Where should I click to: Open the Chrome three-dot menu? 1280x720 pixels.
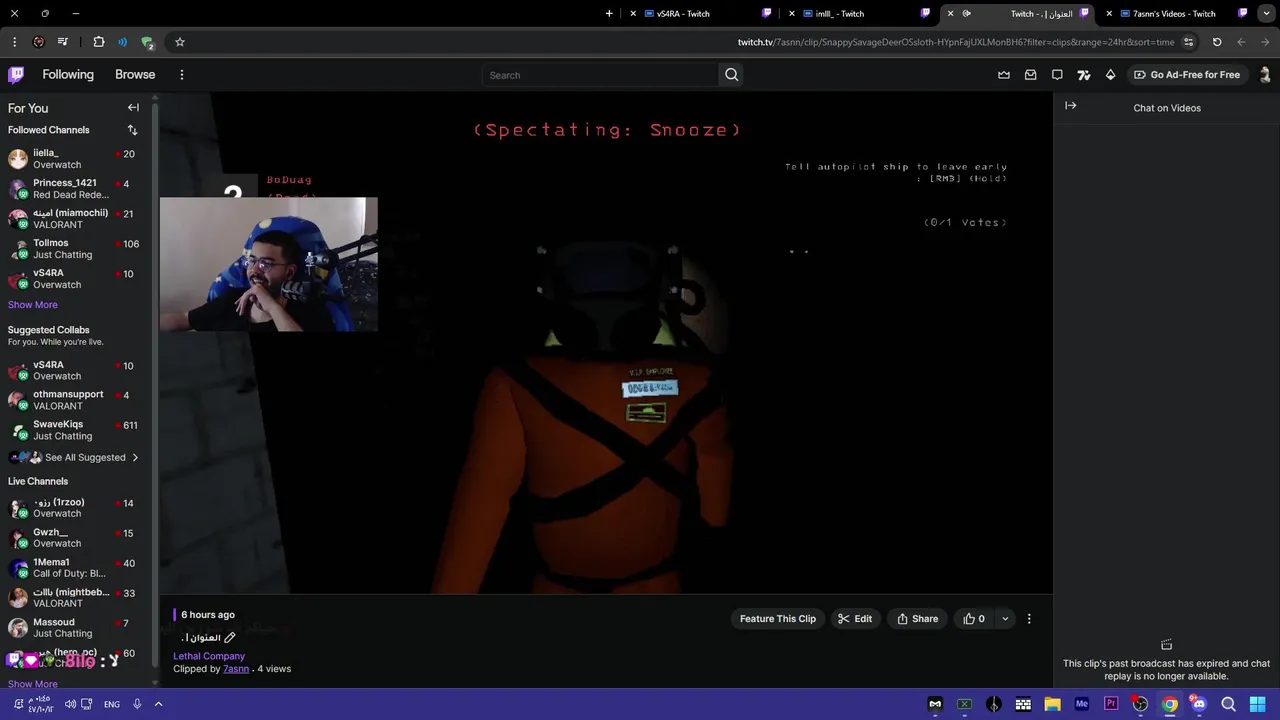click(14, 42)
